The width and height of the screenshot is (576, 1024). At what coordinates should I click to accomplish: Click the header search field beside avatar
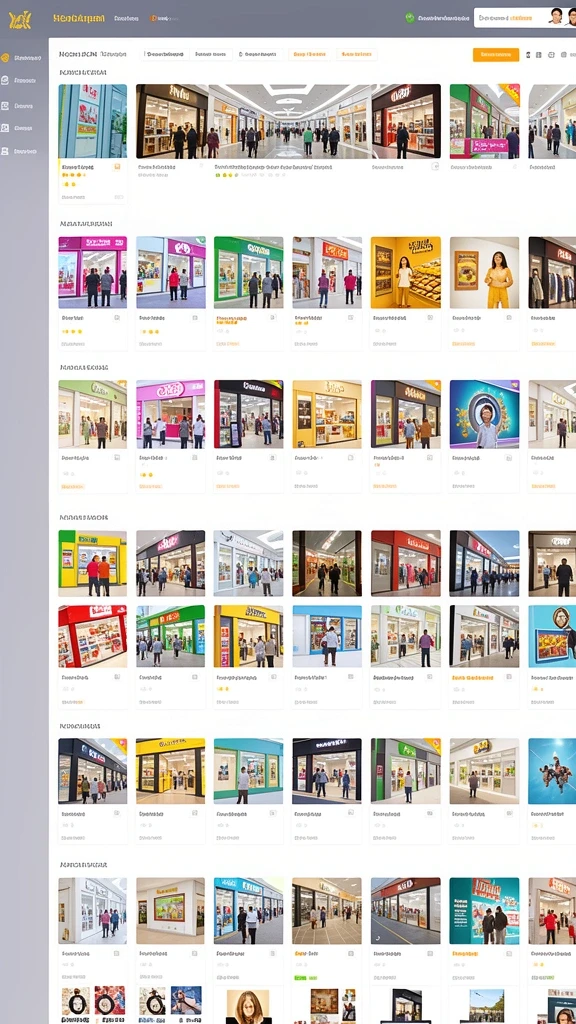click(x=510, y=18)
